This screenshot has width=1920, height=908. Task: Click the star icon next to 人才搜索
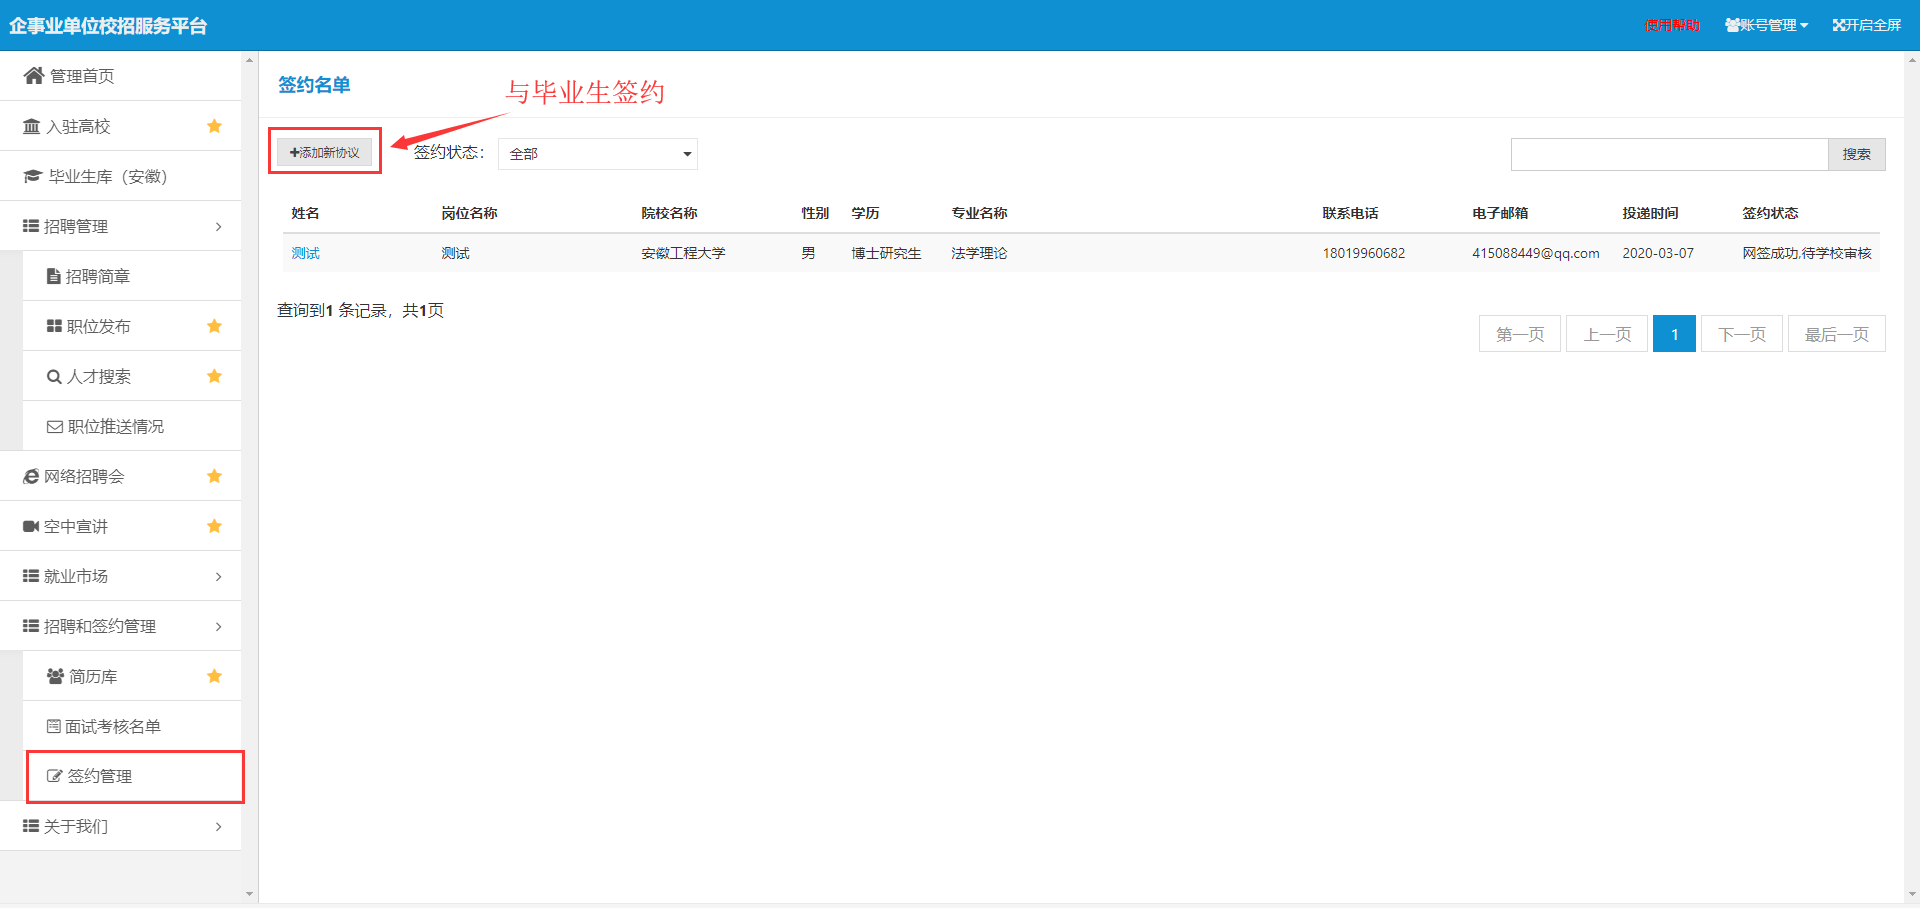pyautogui.click(x=214, y=376)
